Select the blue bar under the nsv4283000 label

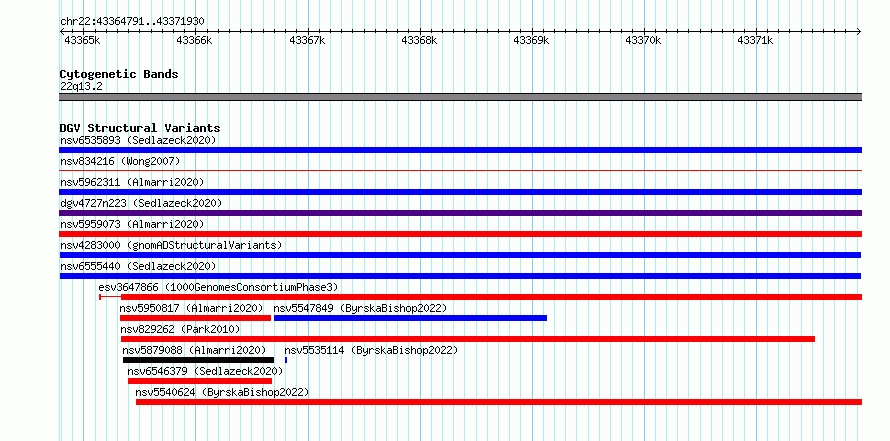(x=460, y=255)
